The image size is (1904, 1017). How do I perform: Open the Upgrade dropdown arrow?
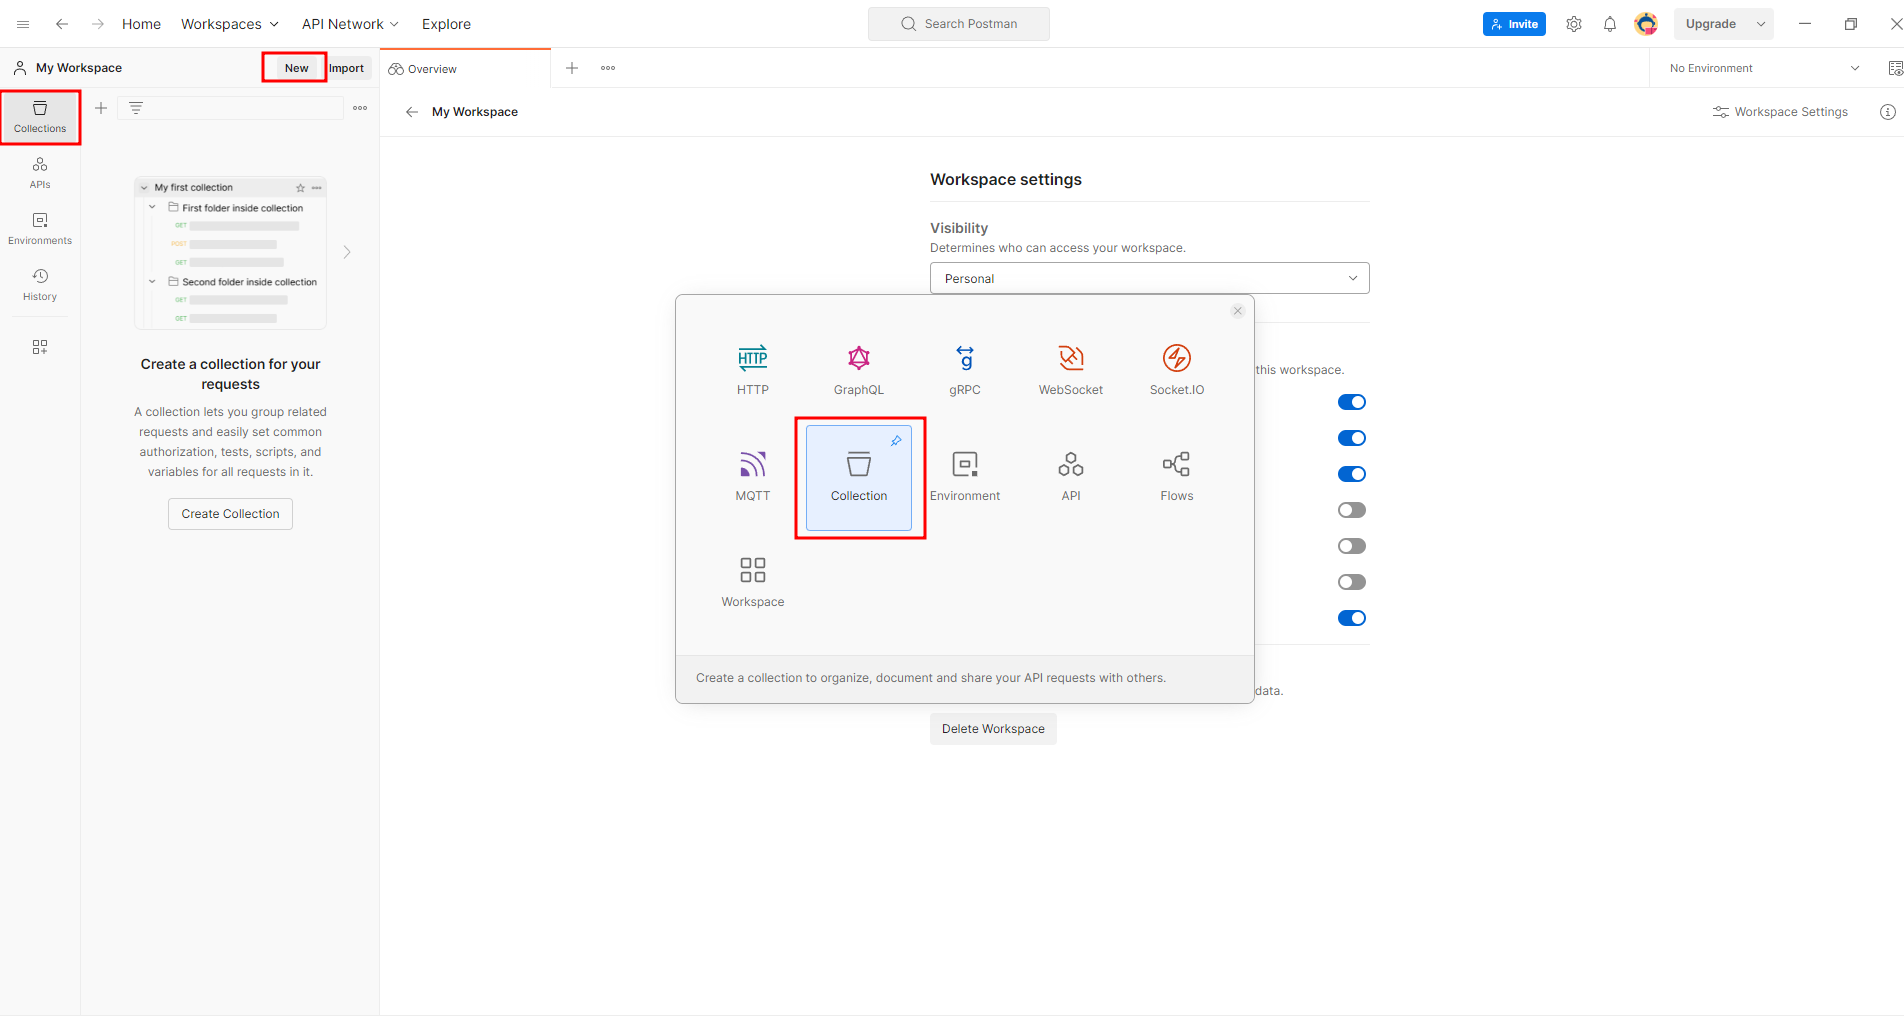pos(1761,24)
